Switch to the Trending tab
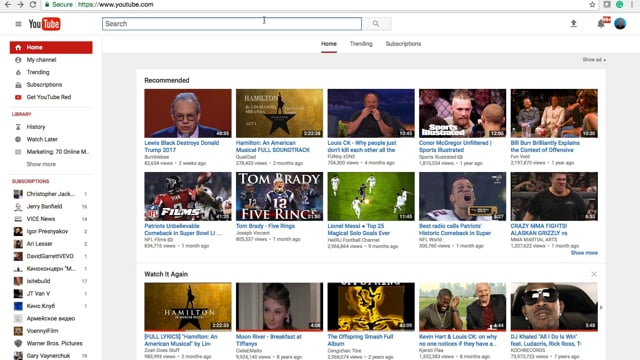 pos(361,44)
